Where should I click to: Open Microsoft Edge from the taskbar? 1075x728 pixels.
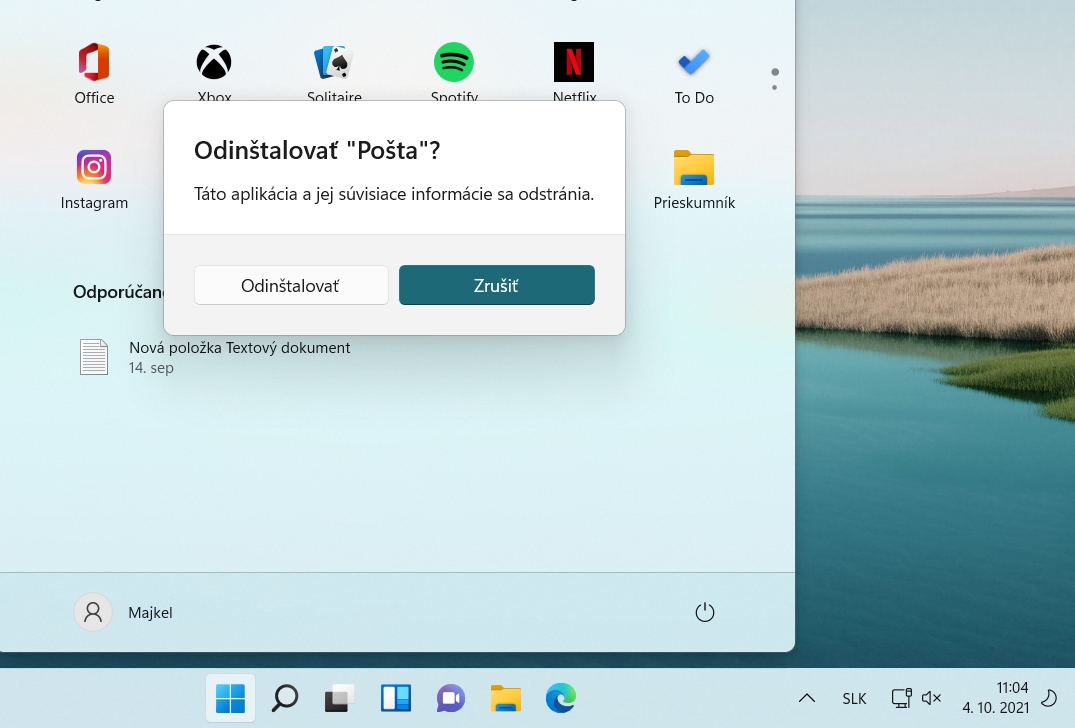pyautogui.click(x=561, y=698)
